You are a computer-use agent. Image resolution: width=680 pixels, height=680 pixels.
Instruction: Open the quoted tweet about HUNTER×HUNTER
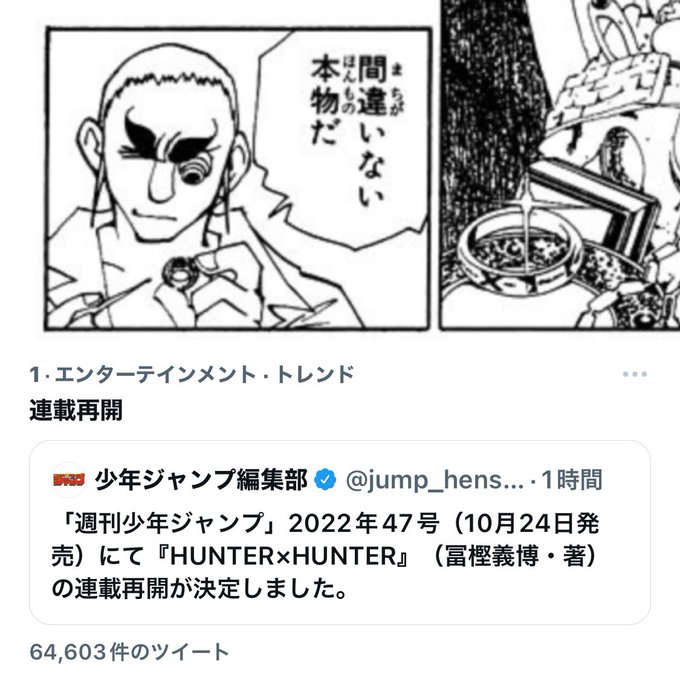340,532
